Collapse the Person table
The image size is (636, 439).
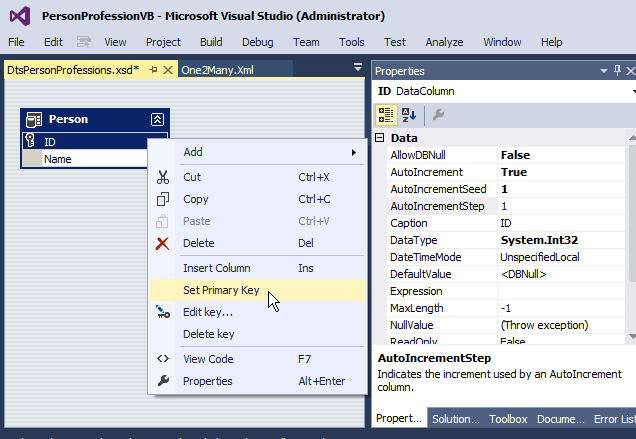157,119
